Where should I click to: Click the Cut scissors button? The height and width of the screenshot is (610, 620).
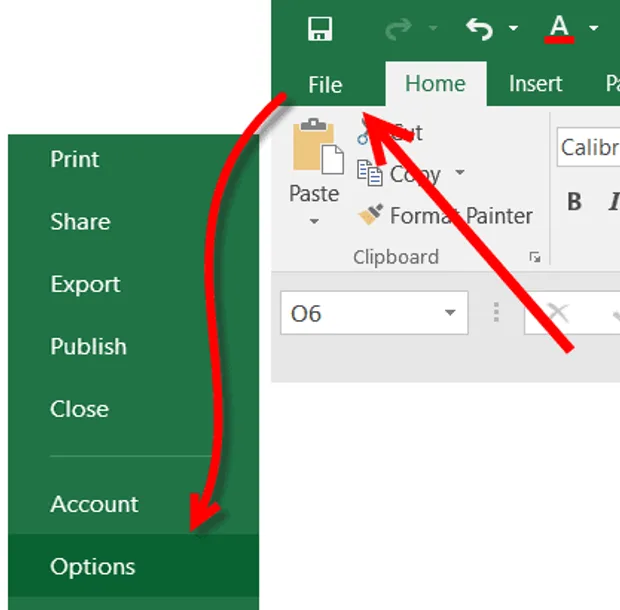390,132
